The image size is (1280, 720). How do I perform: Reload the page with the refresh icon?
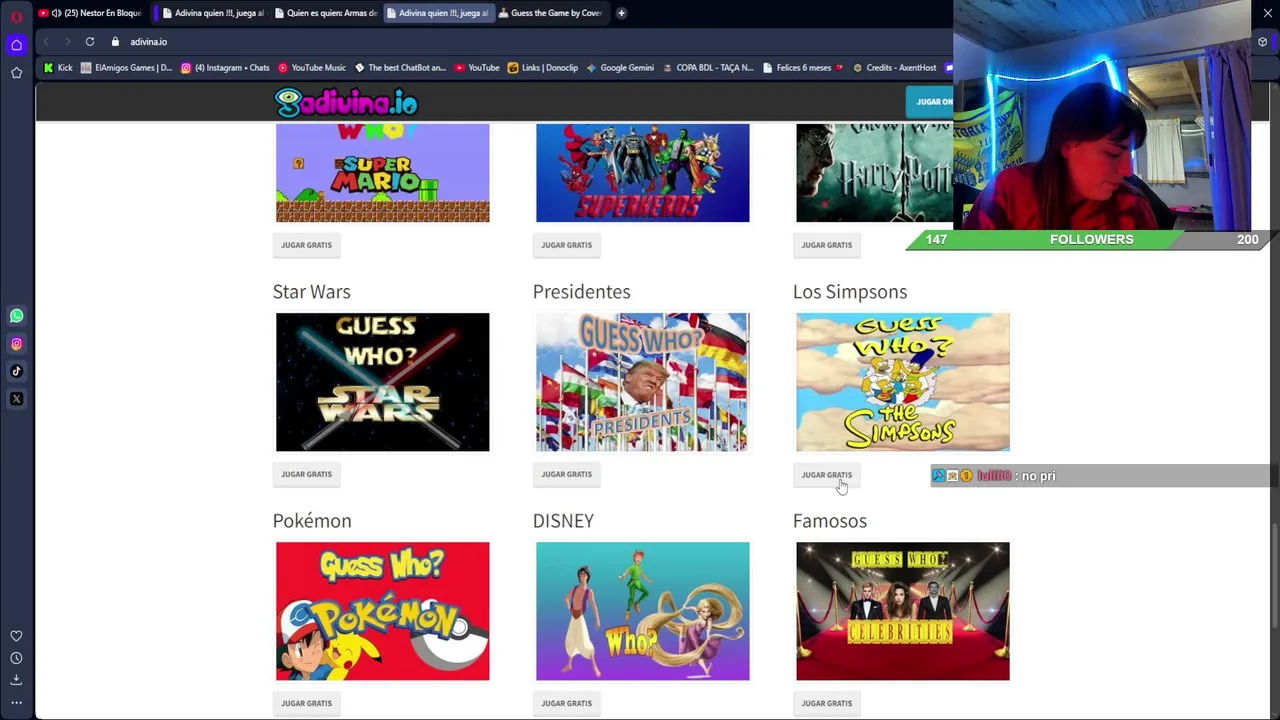click(90, 42)
